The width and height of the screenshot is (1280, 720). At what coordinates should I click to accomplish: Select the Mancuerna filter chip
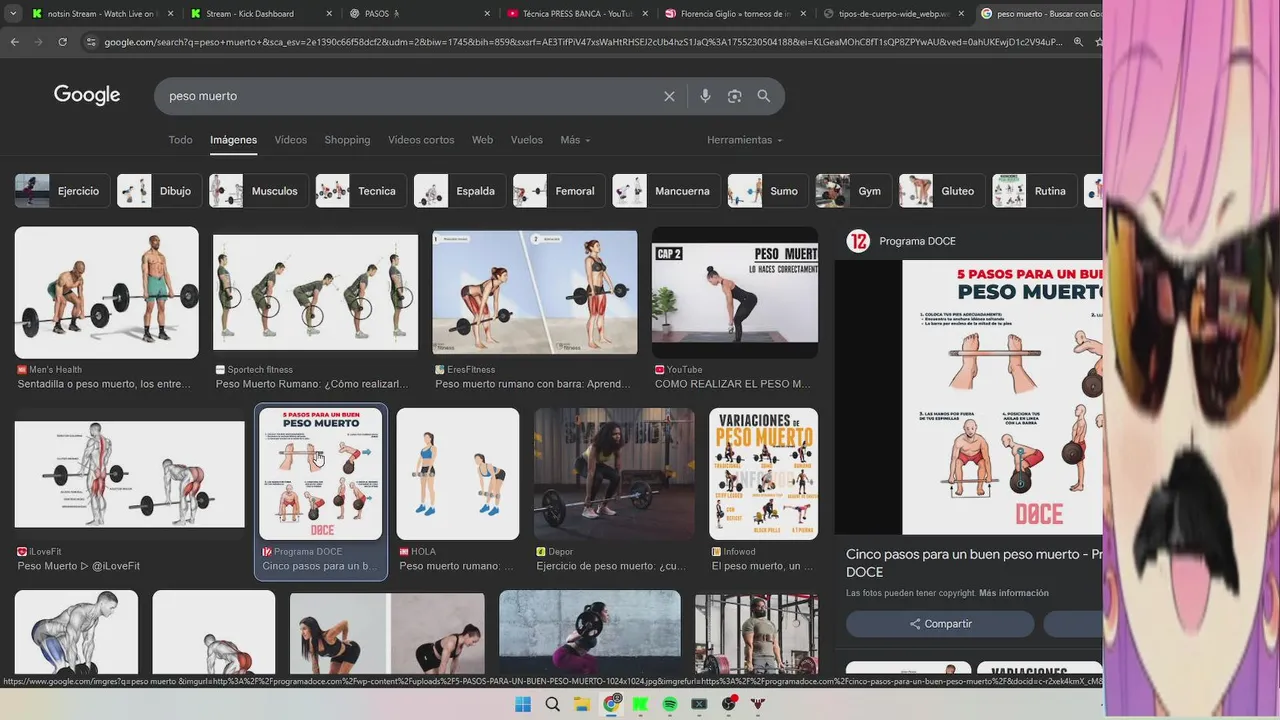(x=666, y=191)
